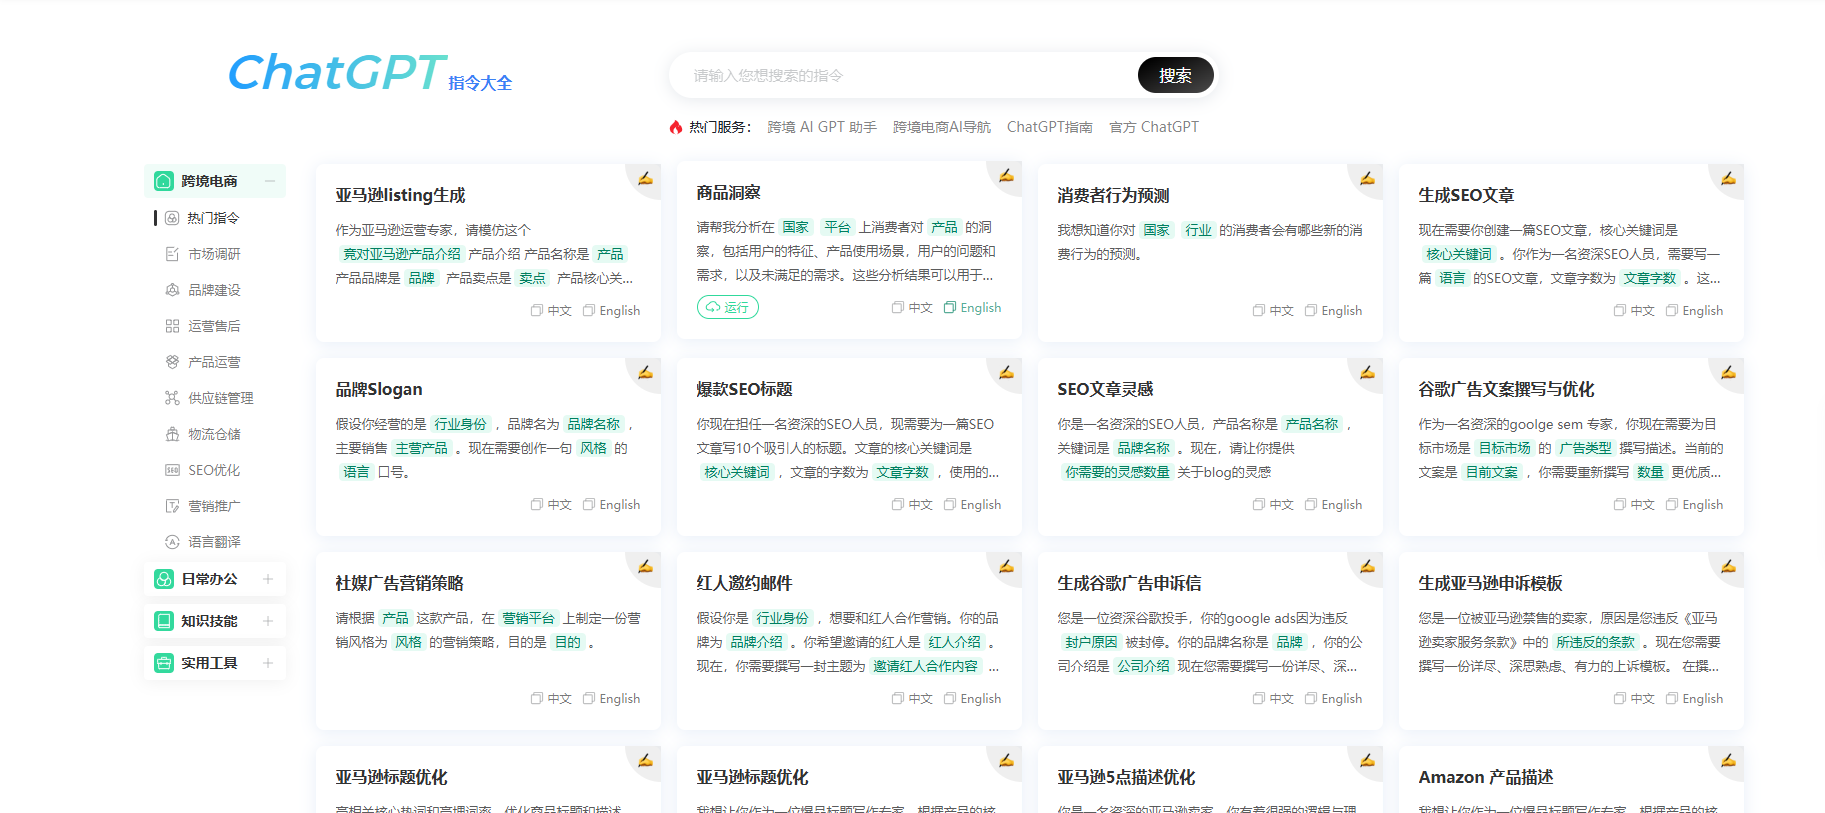1825x813 pixels.
Task: Open 官方 ChatGPT link
Action: click(1153, 127)
